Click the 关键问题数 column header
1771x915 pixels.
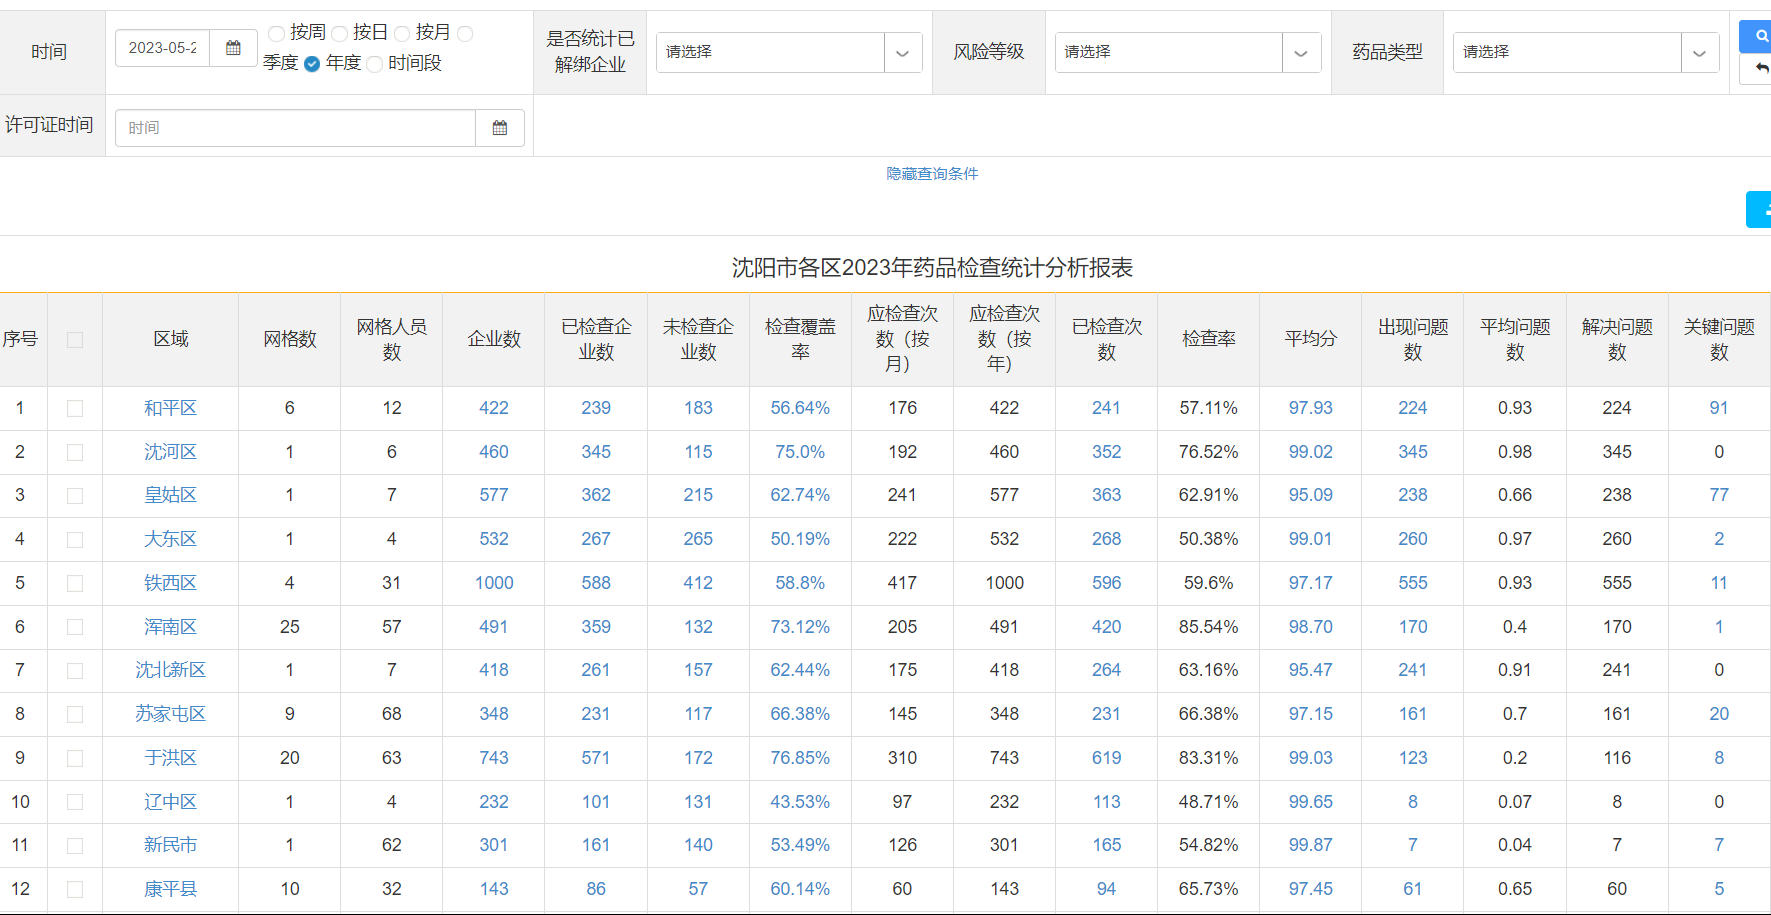pos(1719,339)
